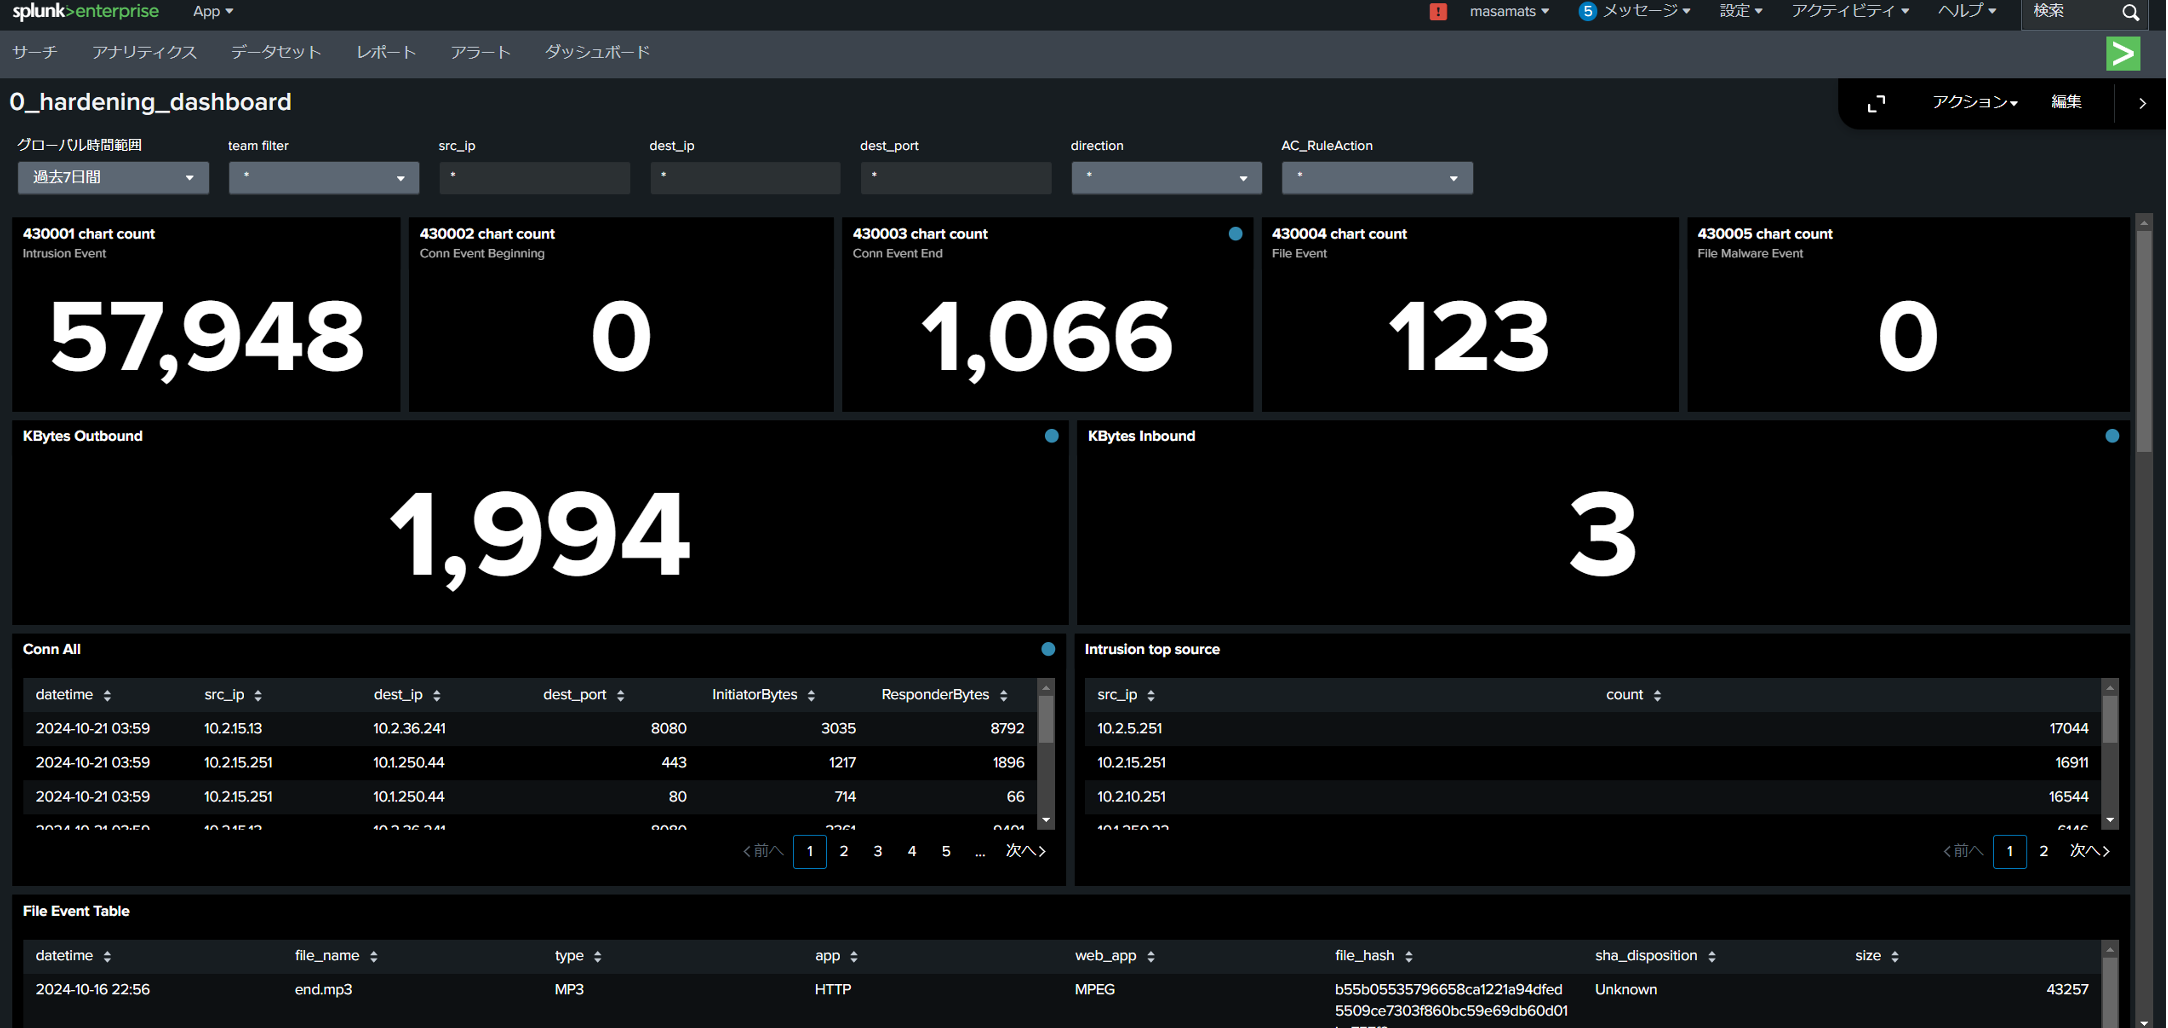Image resolution: width=2168 pixels, height=1028 pixels.
Task: Open search using the magnifier icon
Action: click(x=2132, y=14)
